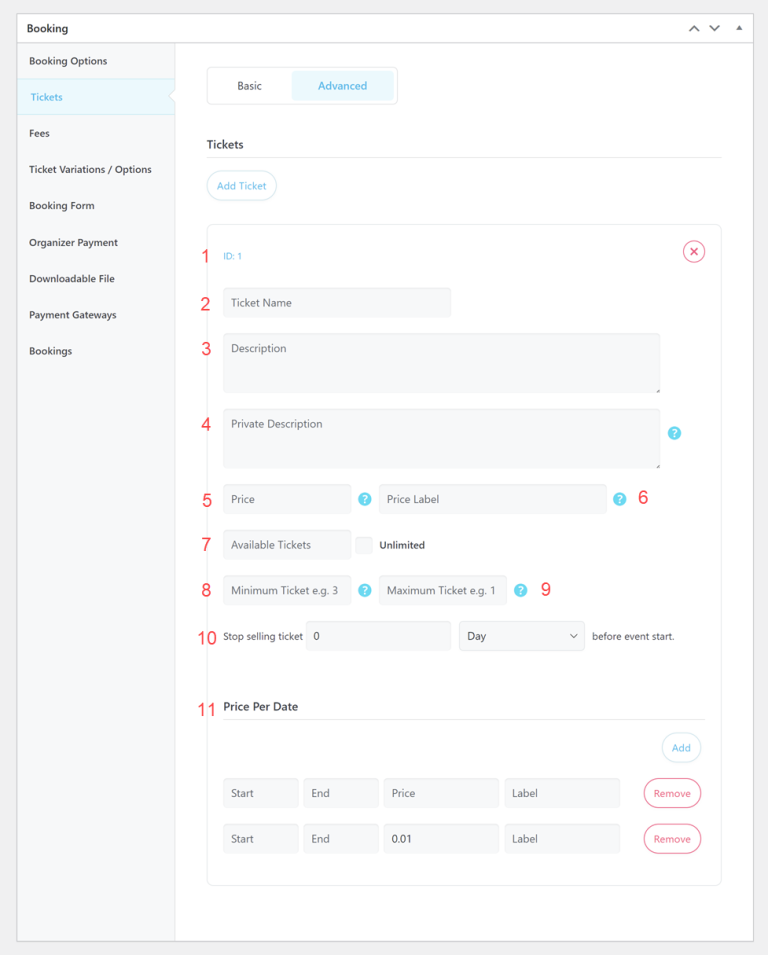Viewport: 768px width, 955px height.
Task: Click the Tickets section heading
Action: coord(225,144)
